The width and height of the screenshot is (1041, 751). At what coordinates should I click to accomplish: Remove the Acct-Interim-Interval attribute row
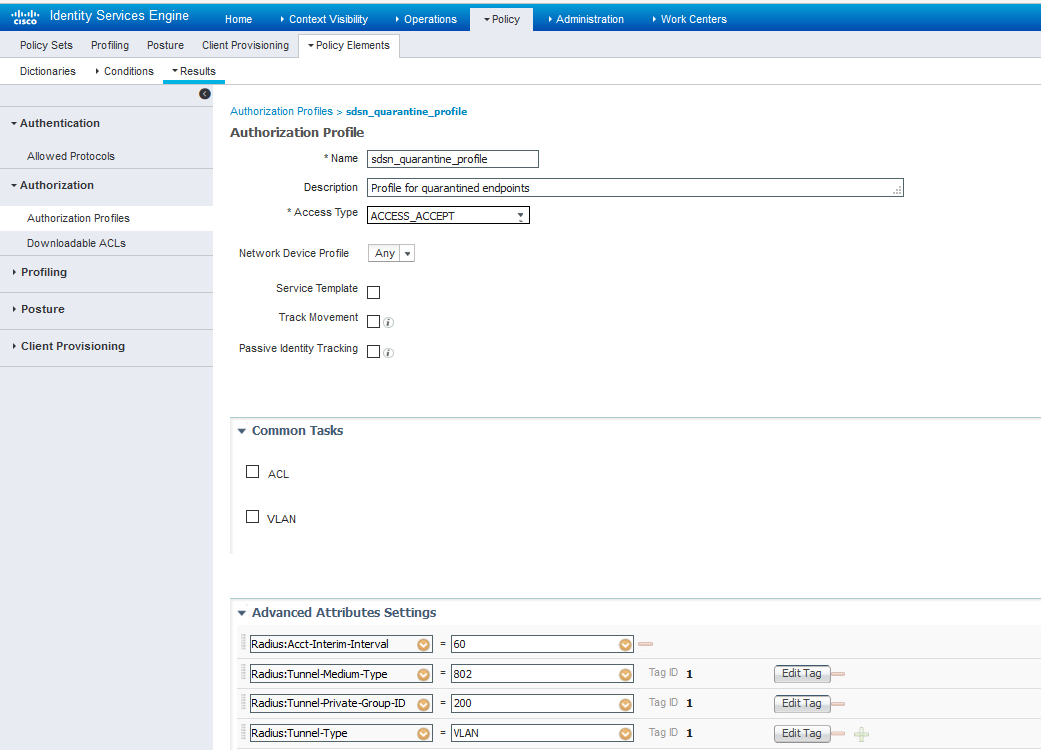coord(645,644)
